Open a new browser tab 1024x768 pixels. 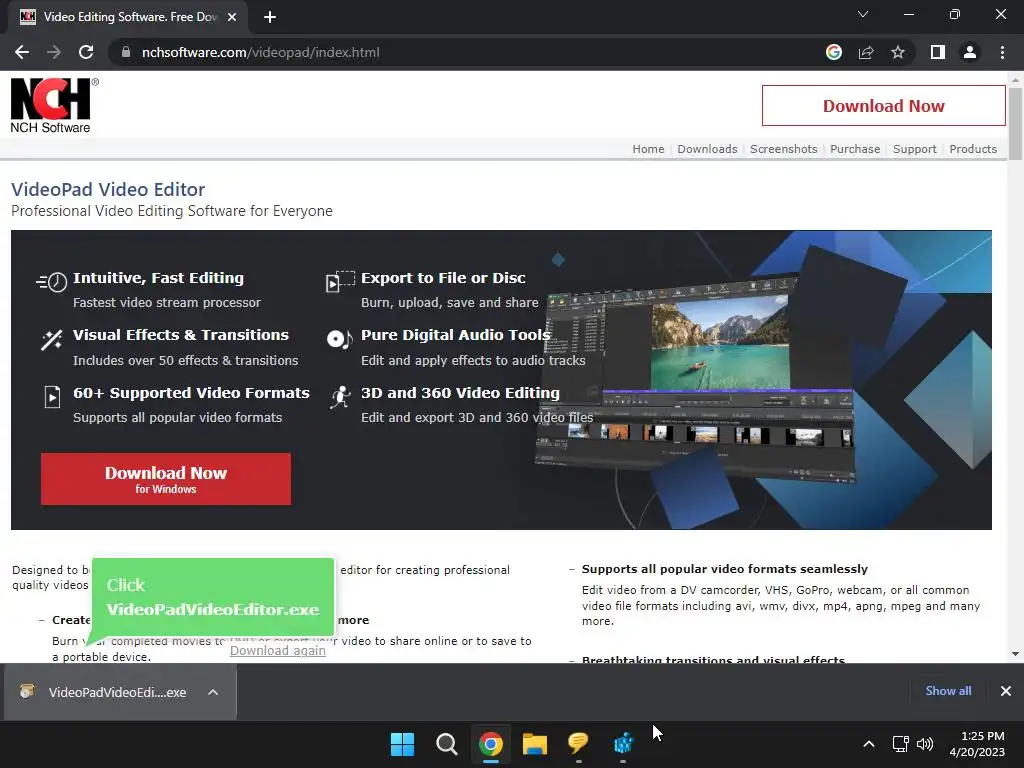point(270,17)
